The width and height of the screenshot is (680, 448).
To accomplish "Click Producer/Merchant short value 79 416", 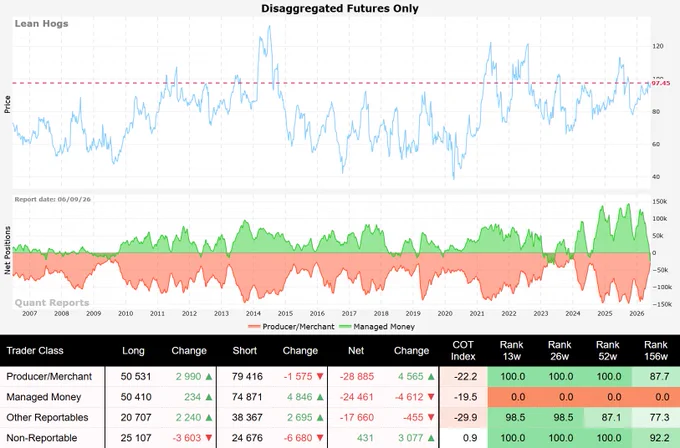I will click(247, 376).
